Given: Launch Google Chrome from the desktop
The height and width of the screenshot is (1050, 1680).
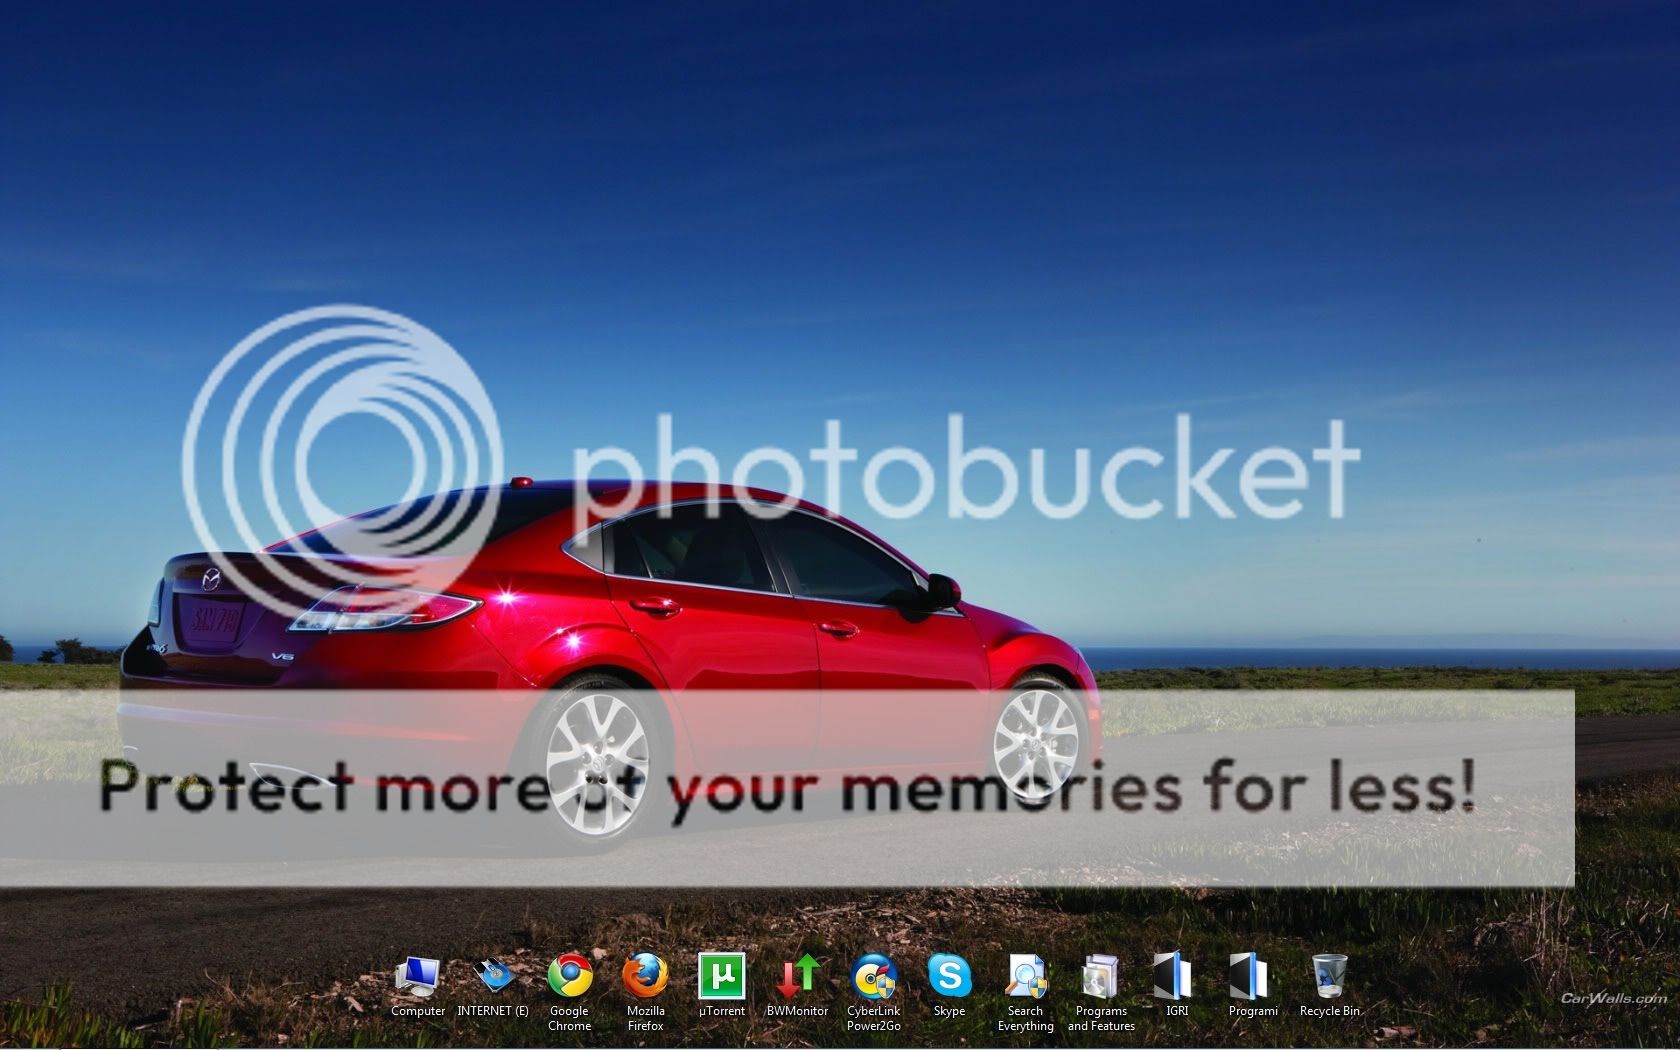Looking at the screenshot, I should (x=569, y=977).
